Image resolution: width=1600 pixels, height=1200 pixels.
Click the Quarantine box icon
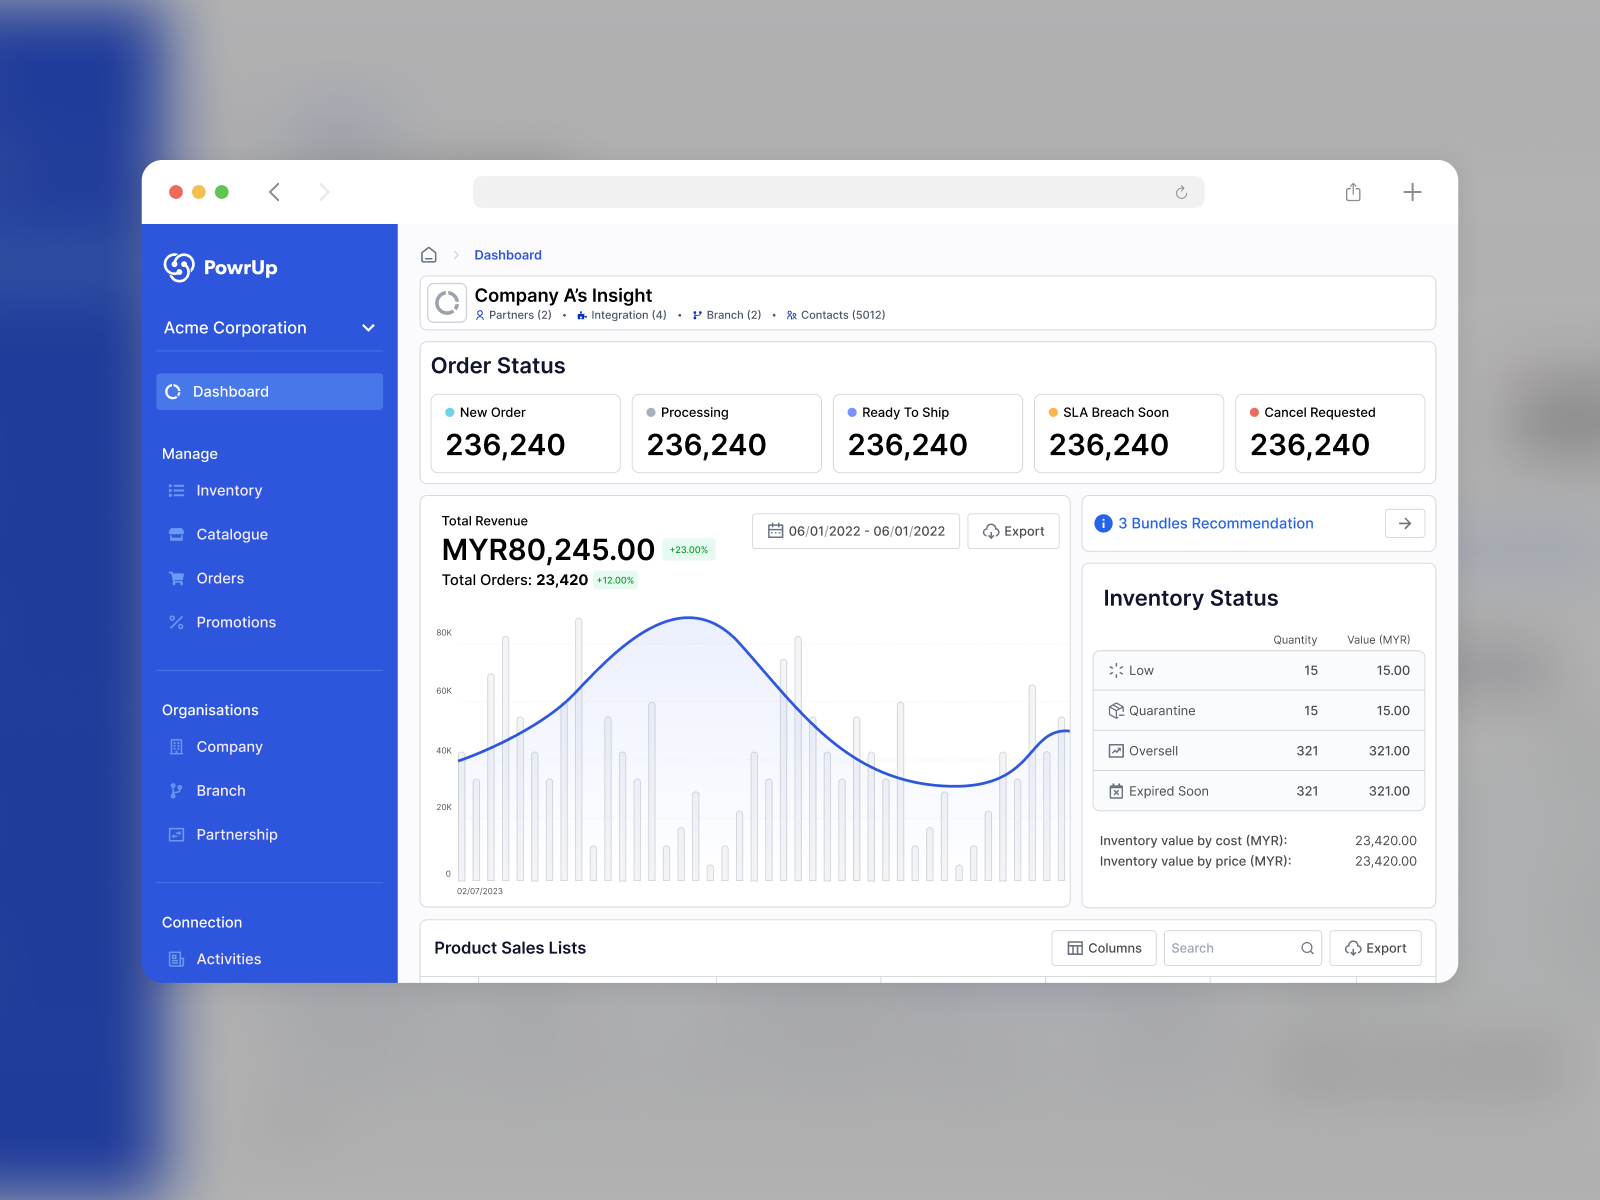(x=1116, y=711)
